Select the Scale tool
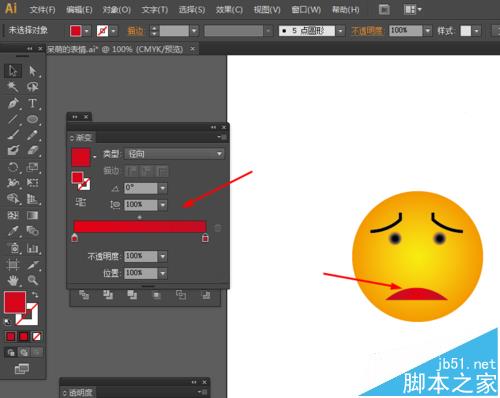Image resolution: width=500 pixels, height=398 pixels. [x=32, y=167]
